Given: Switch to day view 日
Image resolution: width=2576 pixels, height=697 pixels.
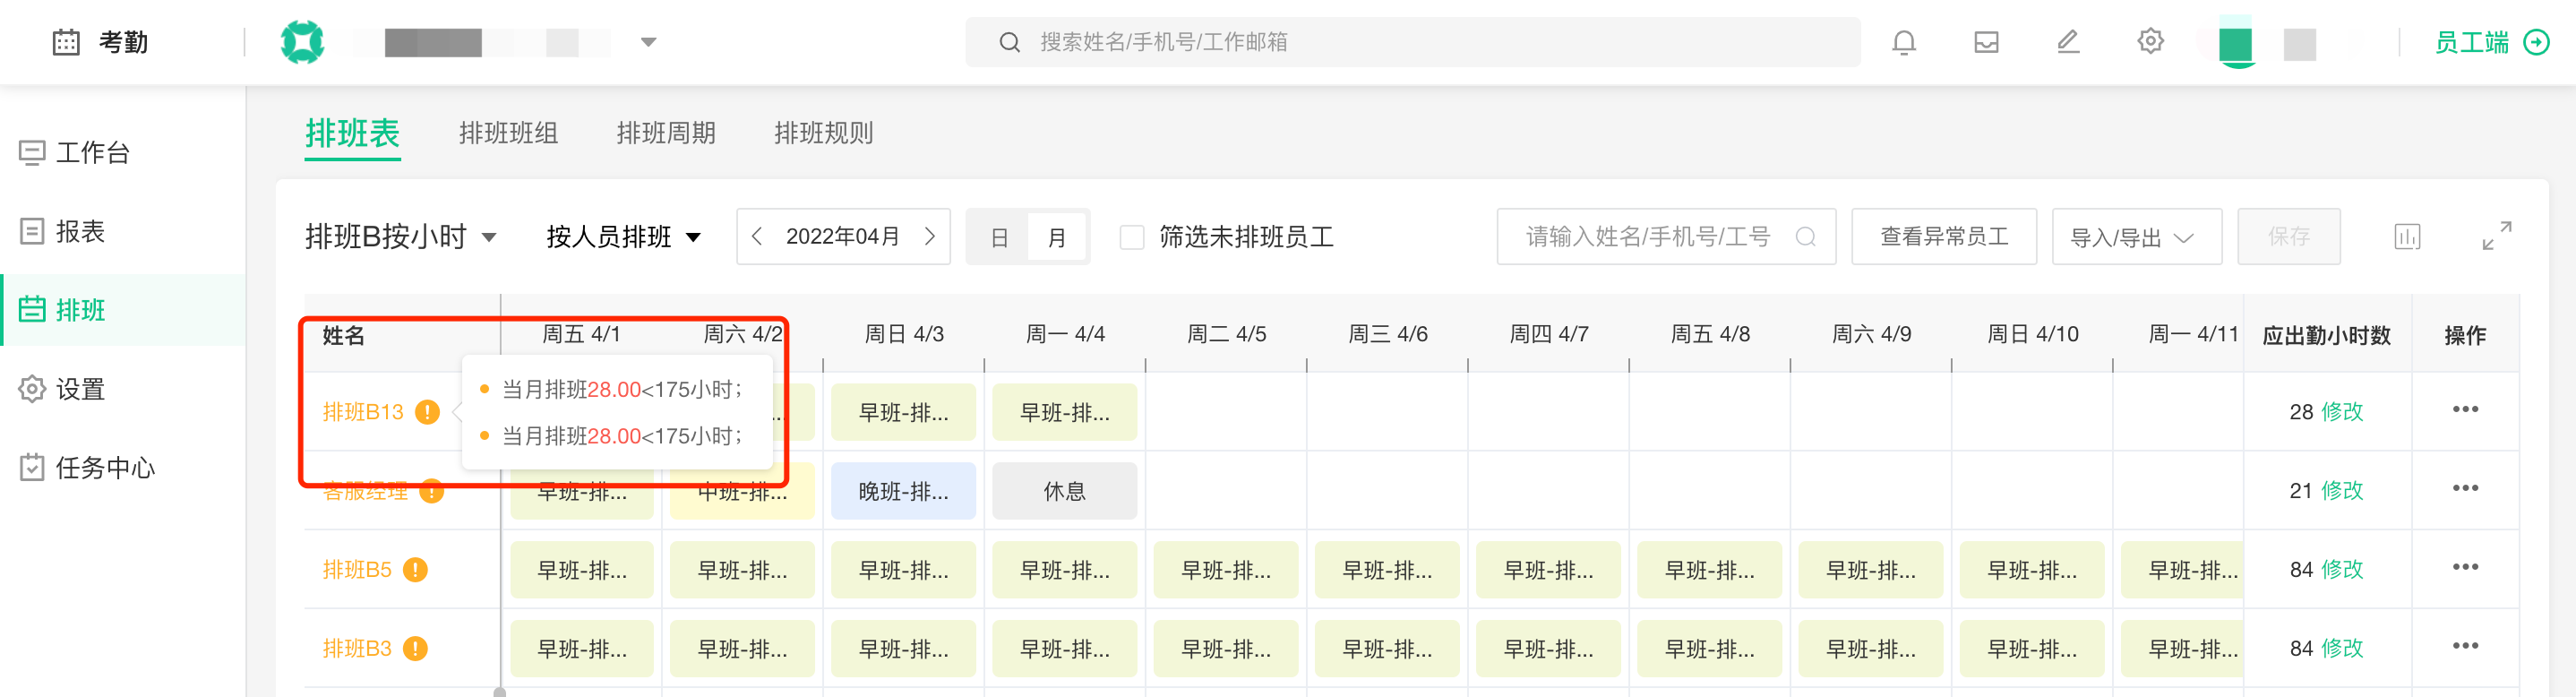Looking at the screenshot, I should point(999,237).
